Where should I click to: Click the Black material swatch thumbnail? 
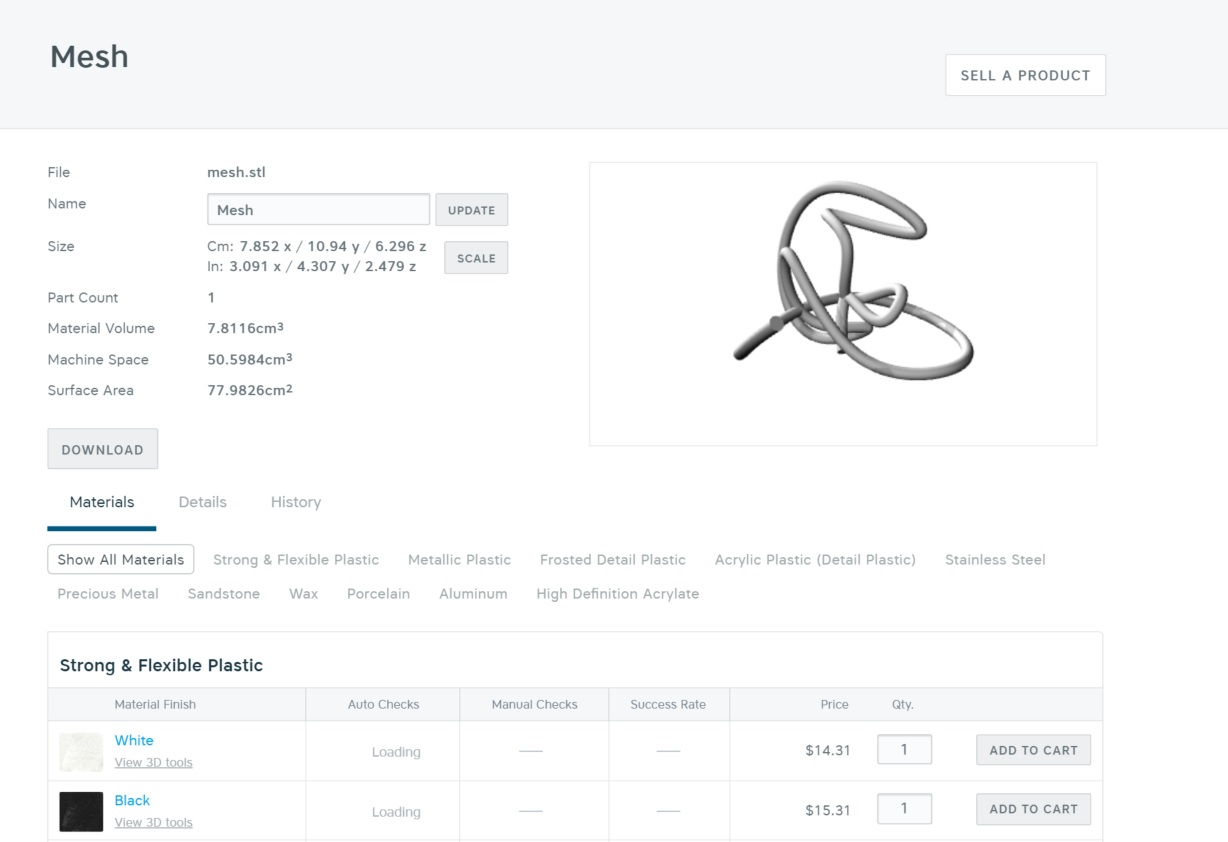coord(81,811)
